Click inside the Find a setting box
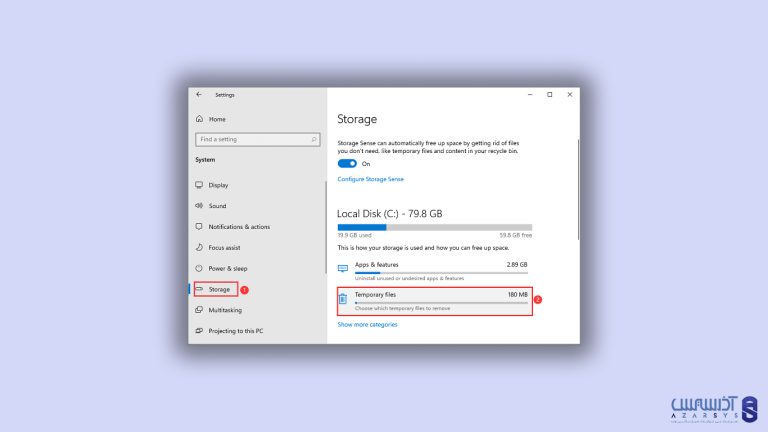768x432 pixels. (x=254, y=139)
